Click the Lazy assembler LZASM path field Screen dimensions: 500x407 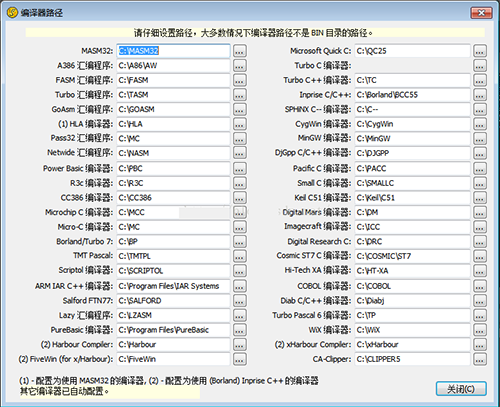(173, 315)
